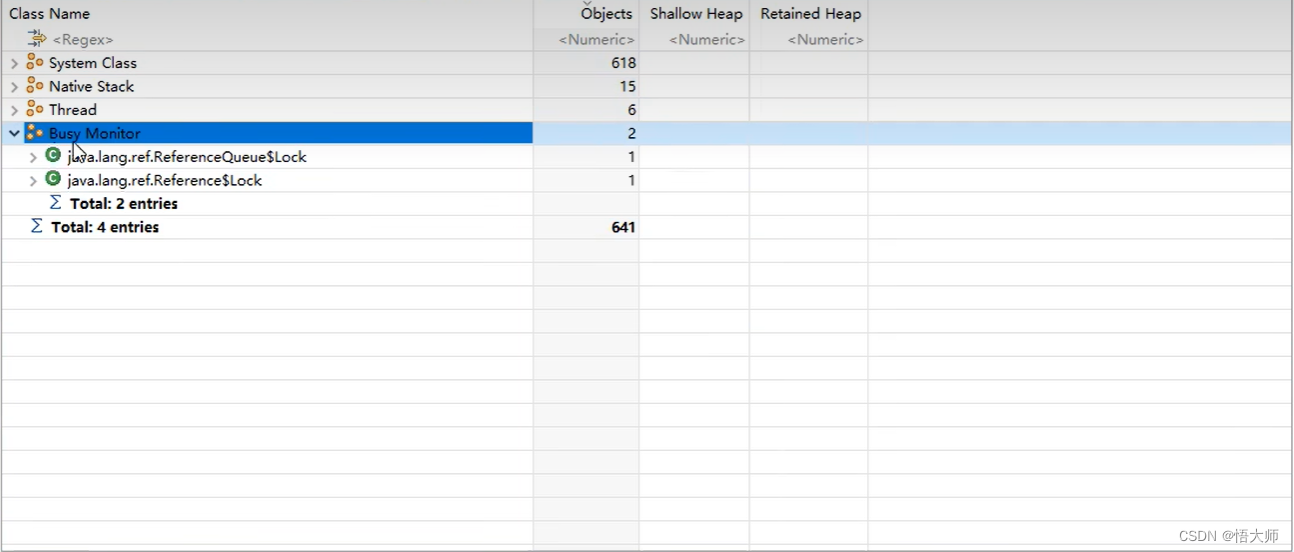Sort by the Shallow Heap column header
1294x552 pixels.
(x=696, y=14)
